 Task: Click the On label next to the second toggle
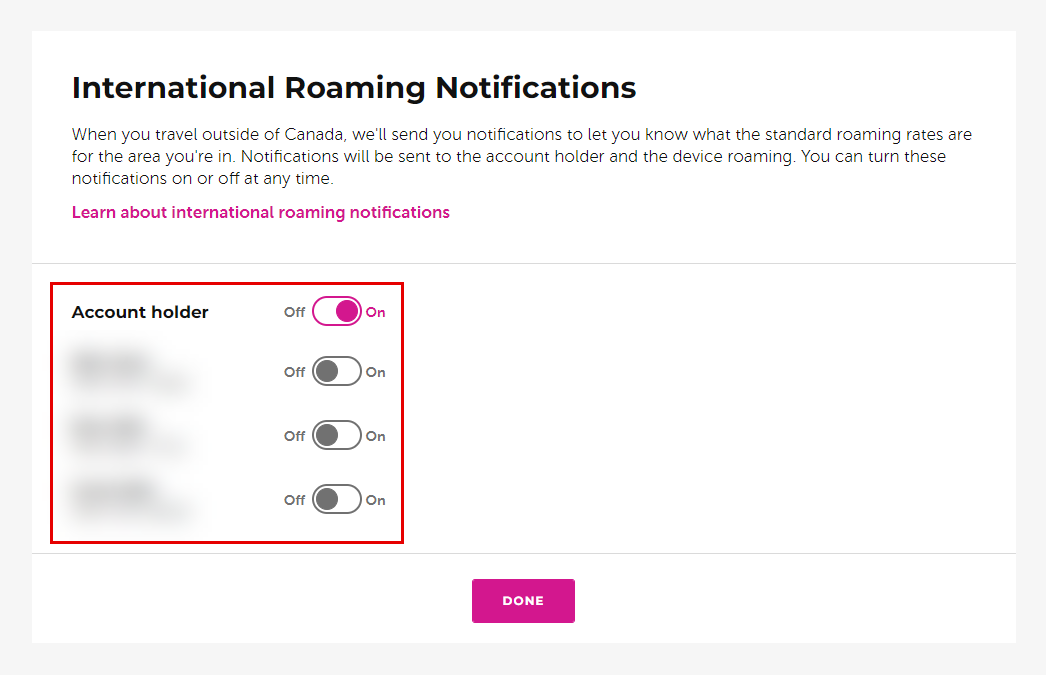tap(377, 371)
